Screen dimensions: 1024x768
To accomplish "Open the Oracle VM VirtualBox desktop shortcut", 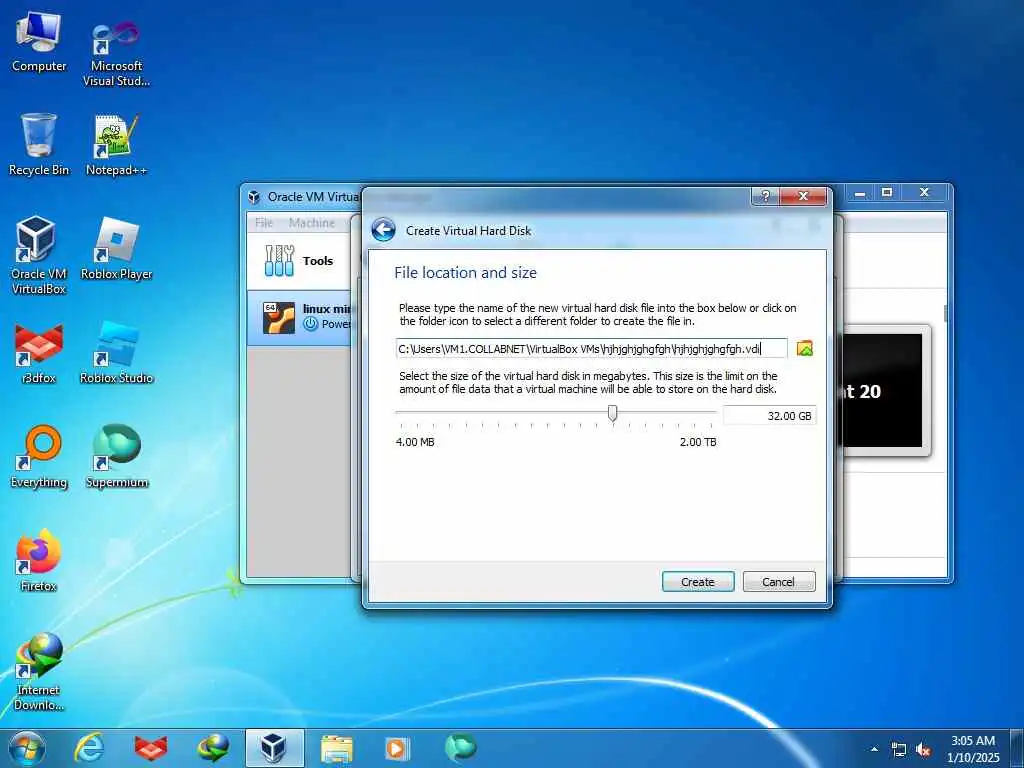I will 39,255.
